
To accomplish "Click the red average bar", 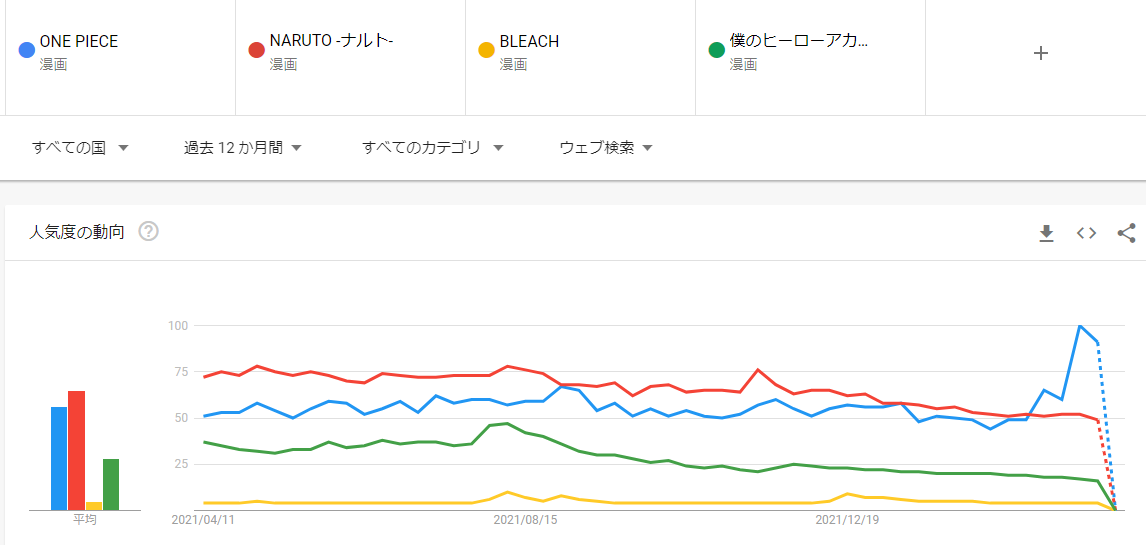I will click(x=76, y=450).
